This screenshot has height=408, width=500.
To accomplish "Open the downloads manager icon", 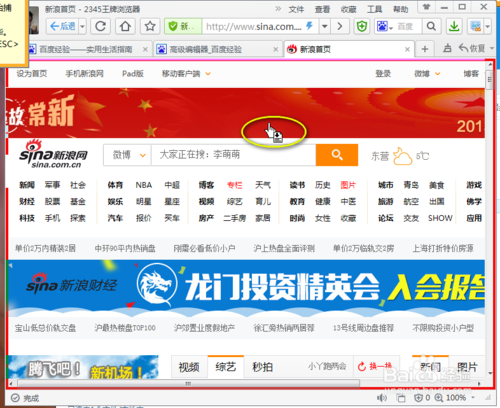I will click(x=454, y=26).
